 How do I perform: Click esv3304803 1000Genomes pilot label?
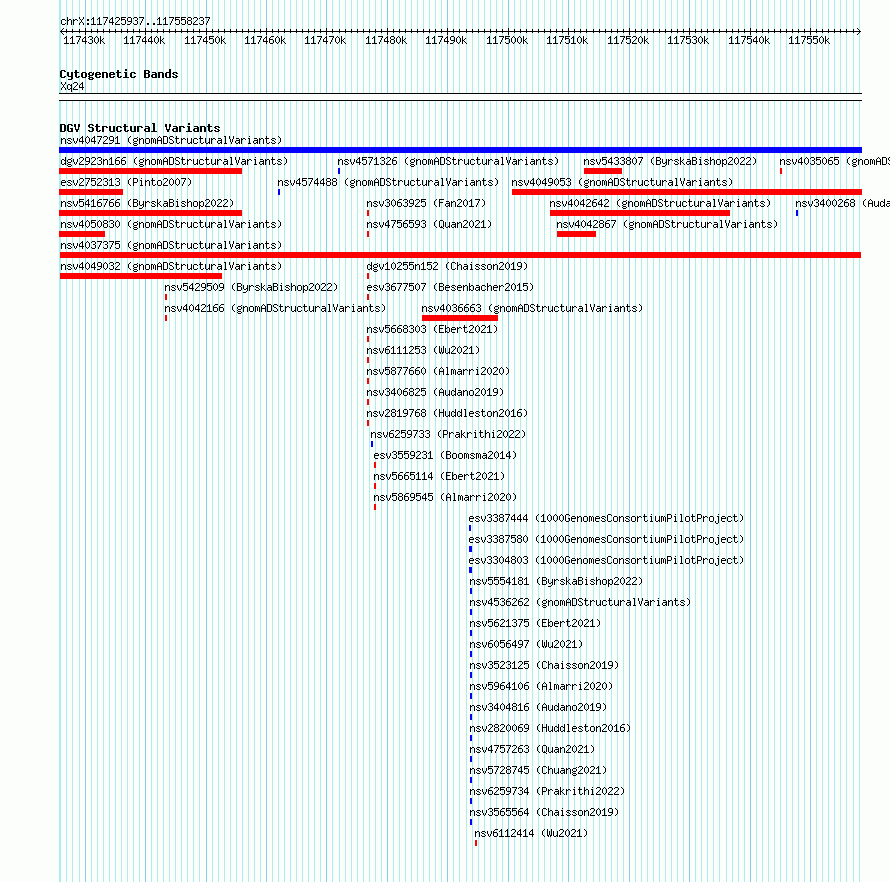point(606,560)
